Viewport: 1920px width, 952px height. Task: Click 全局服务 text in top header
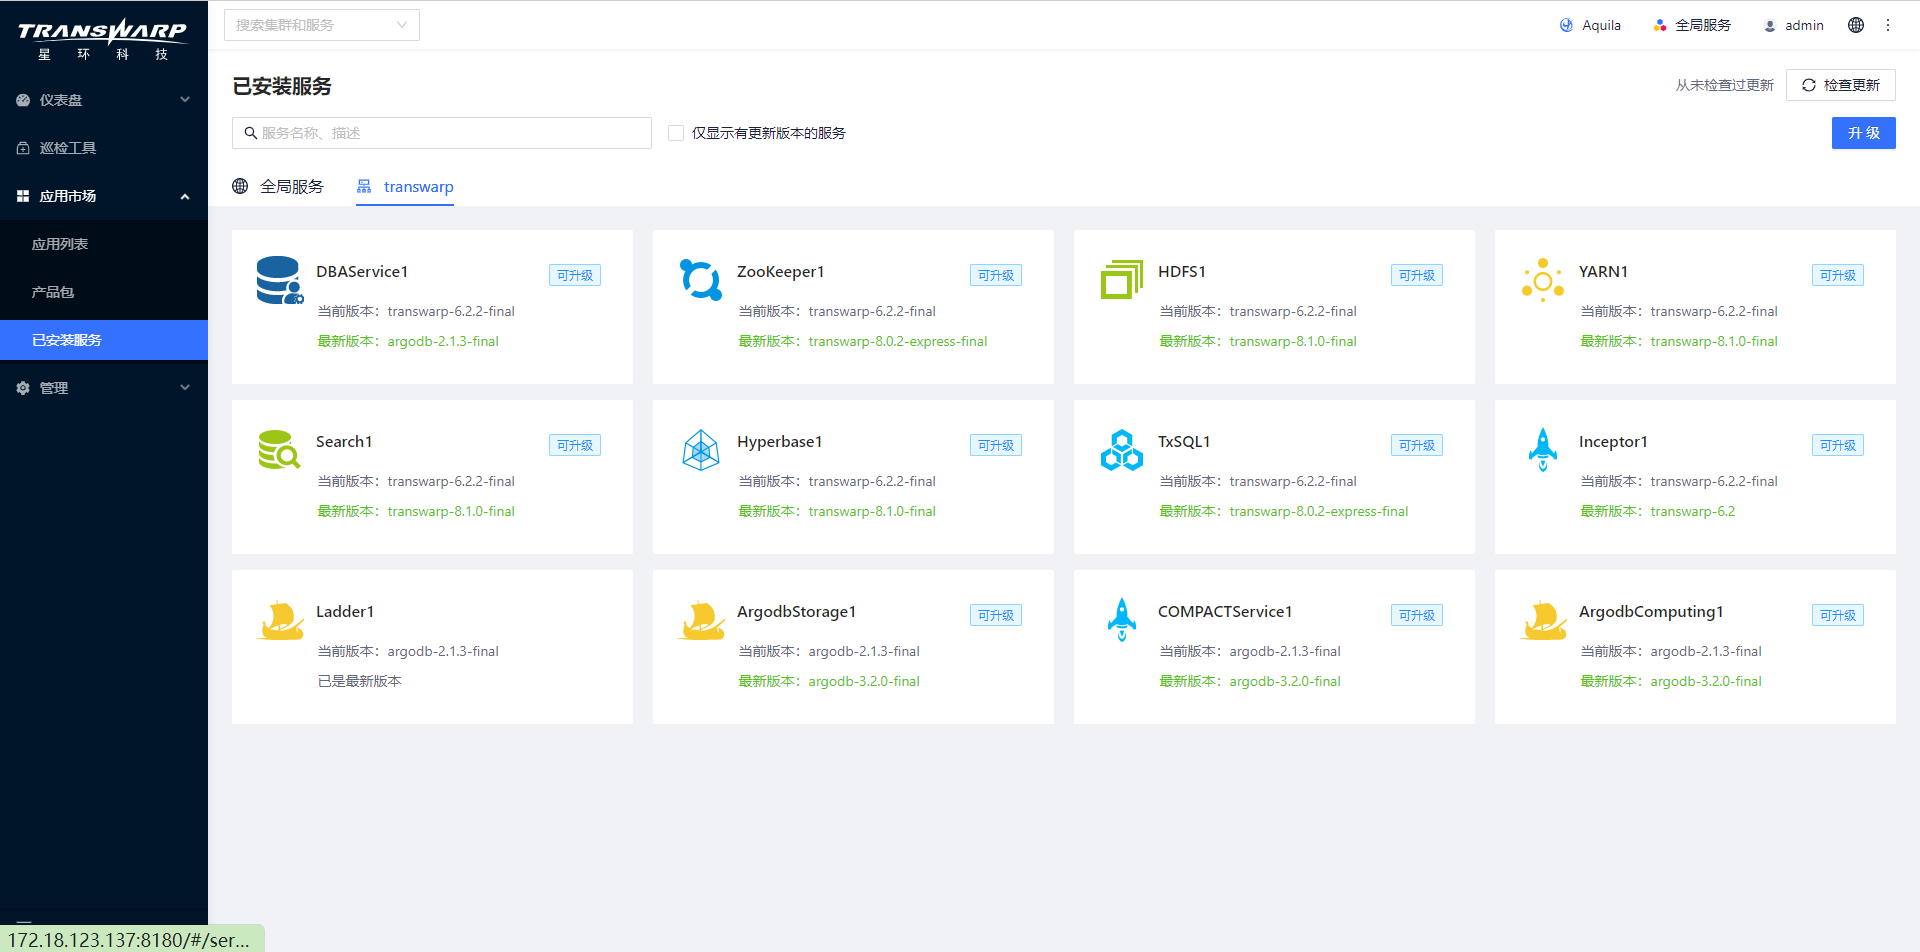(x=1703, y=25)
